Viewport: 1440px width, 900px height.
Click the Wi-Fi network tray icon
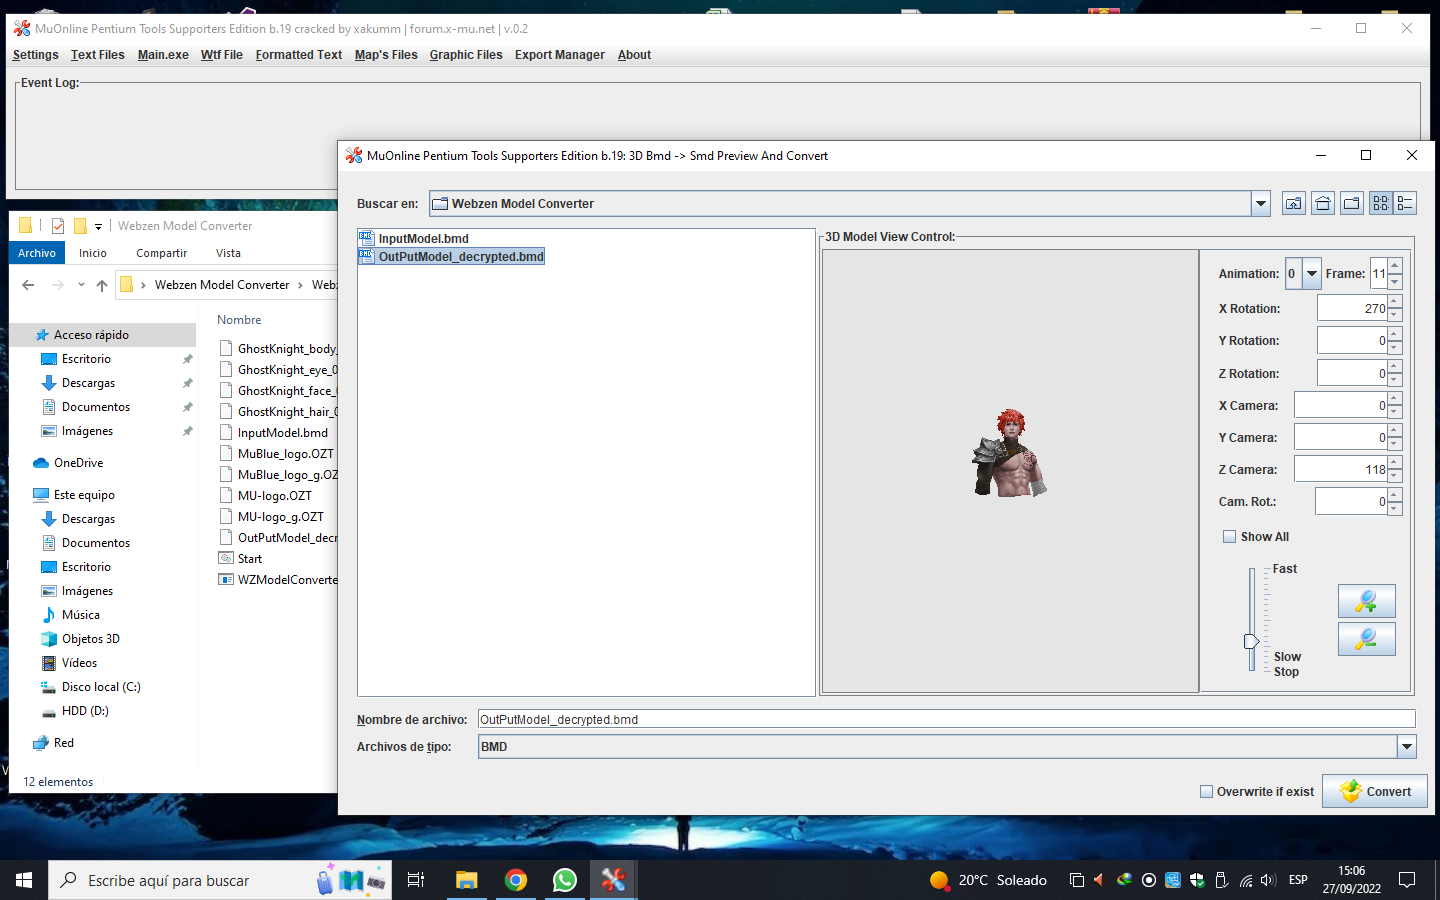[x=1245, y=880]
